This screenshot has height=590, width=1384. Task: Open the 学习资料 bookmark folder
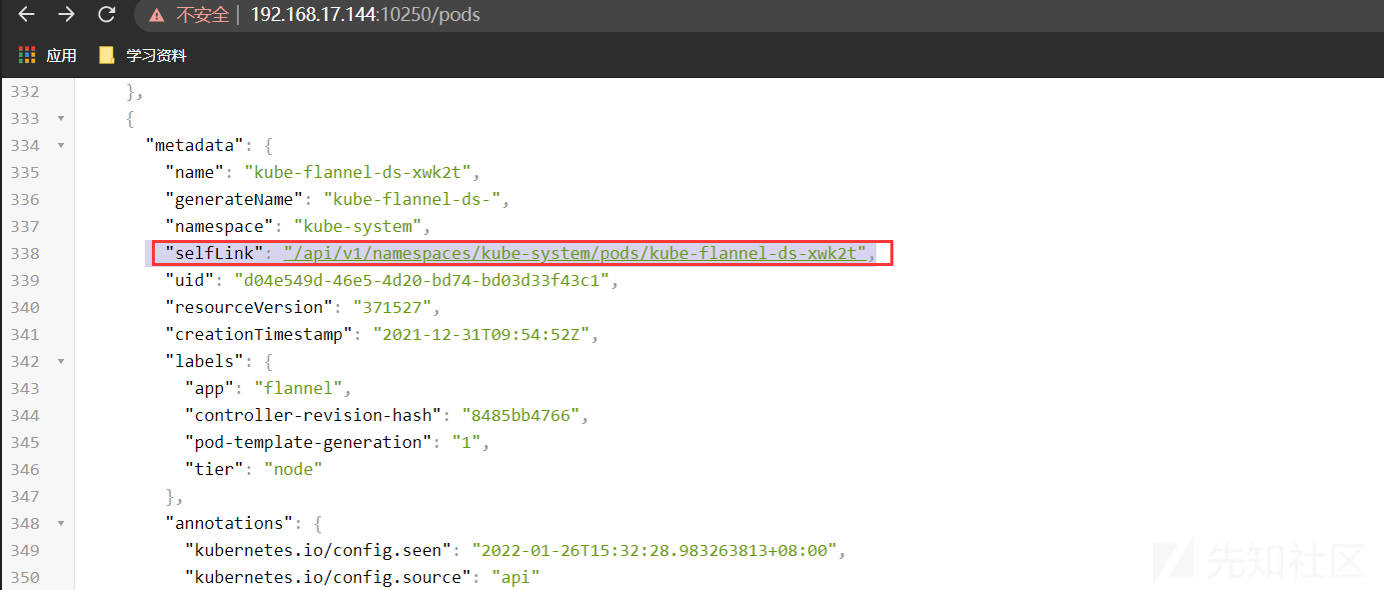click(143, 55)
